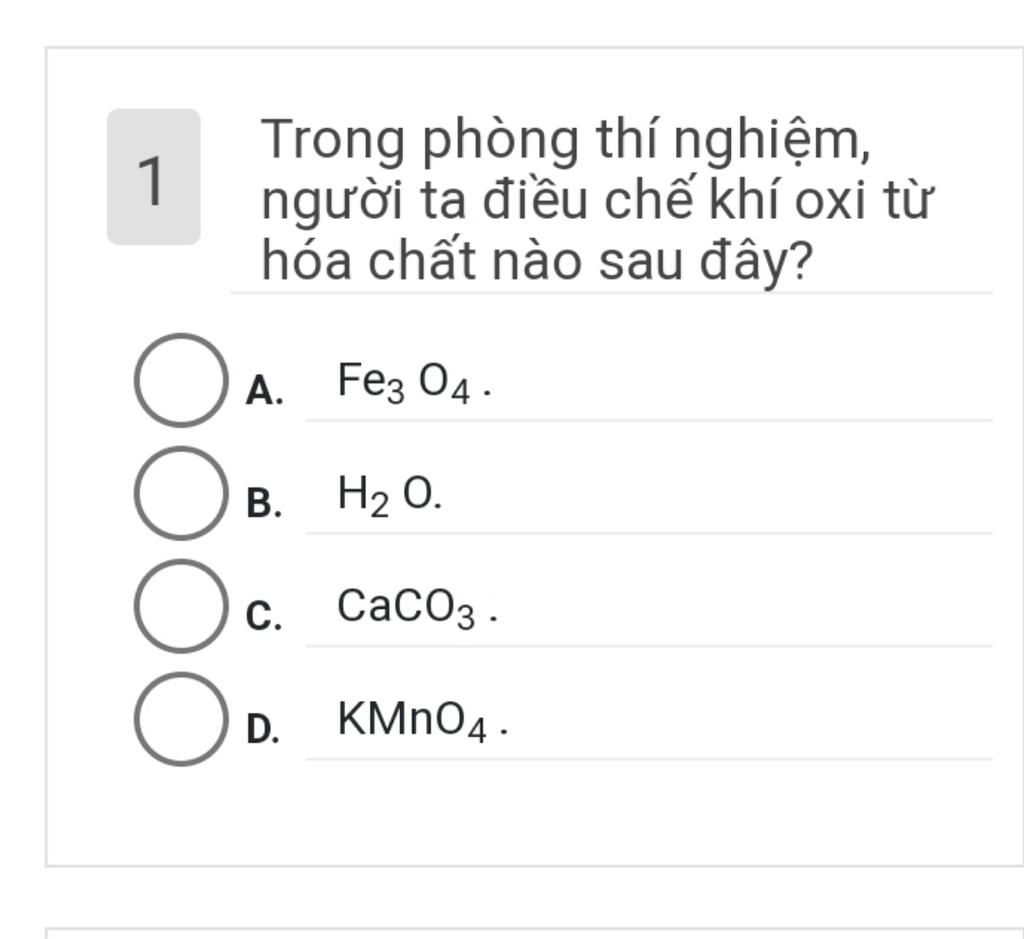Viewport: 1024px width, 939px height.
Task: Click the line 'hóa chất nào sau đây?'
Action: (537, 260)
